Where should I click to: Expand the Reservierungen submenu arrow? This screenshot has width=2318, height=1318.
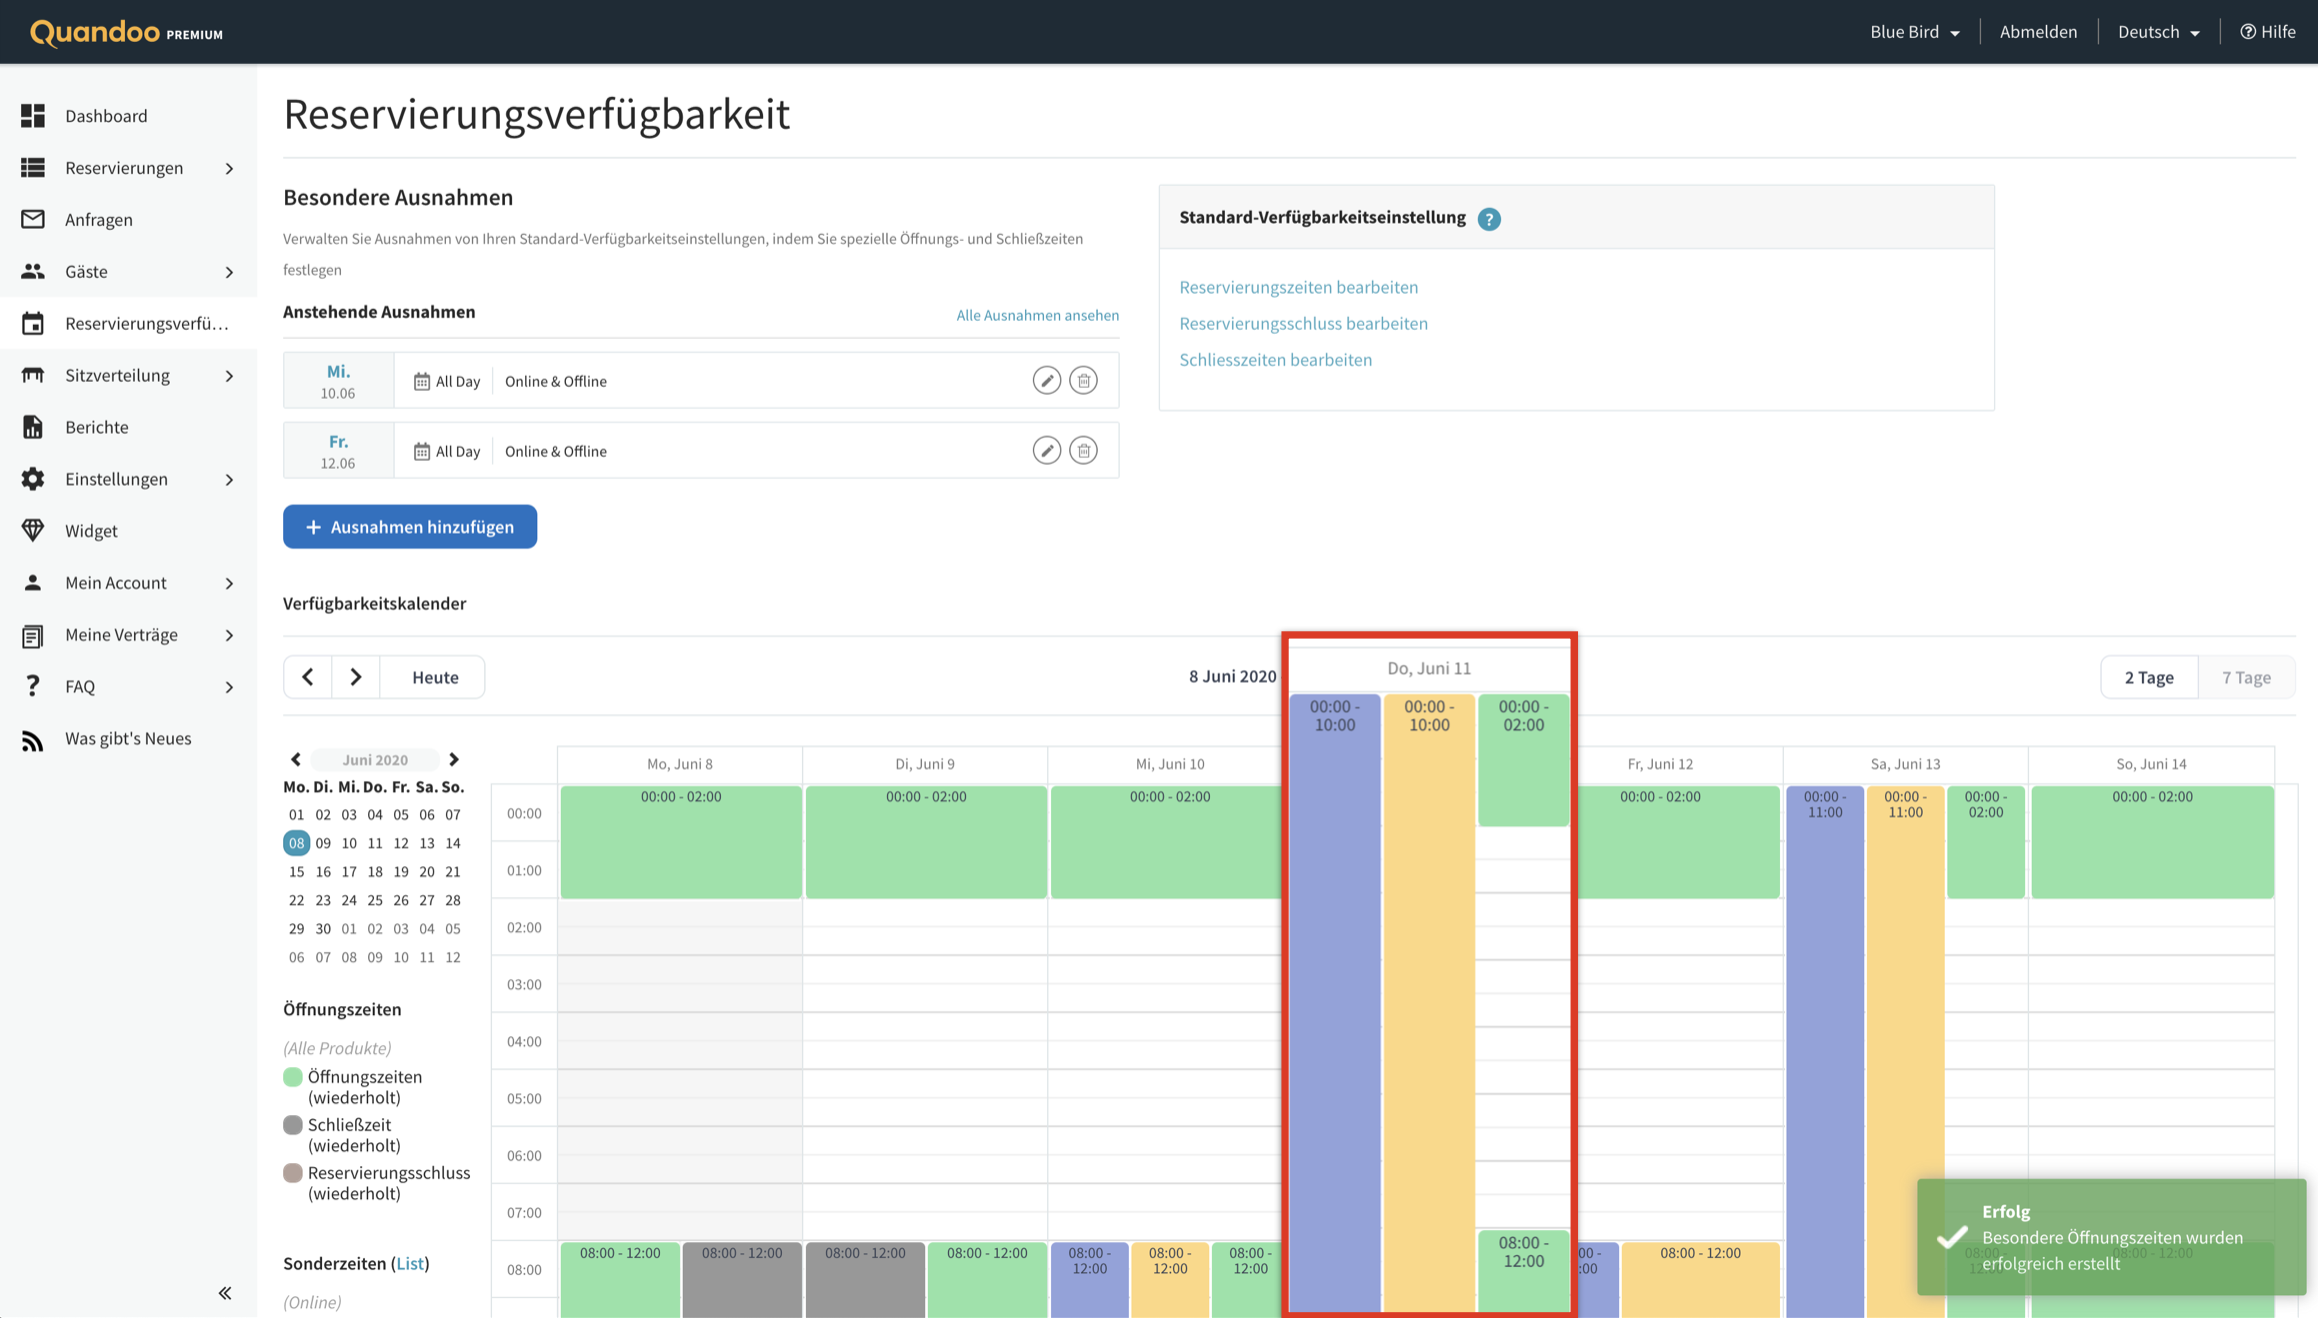tap(230, 168)
